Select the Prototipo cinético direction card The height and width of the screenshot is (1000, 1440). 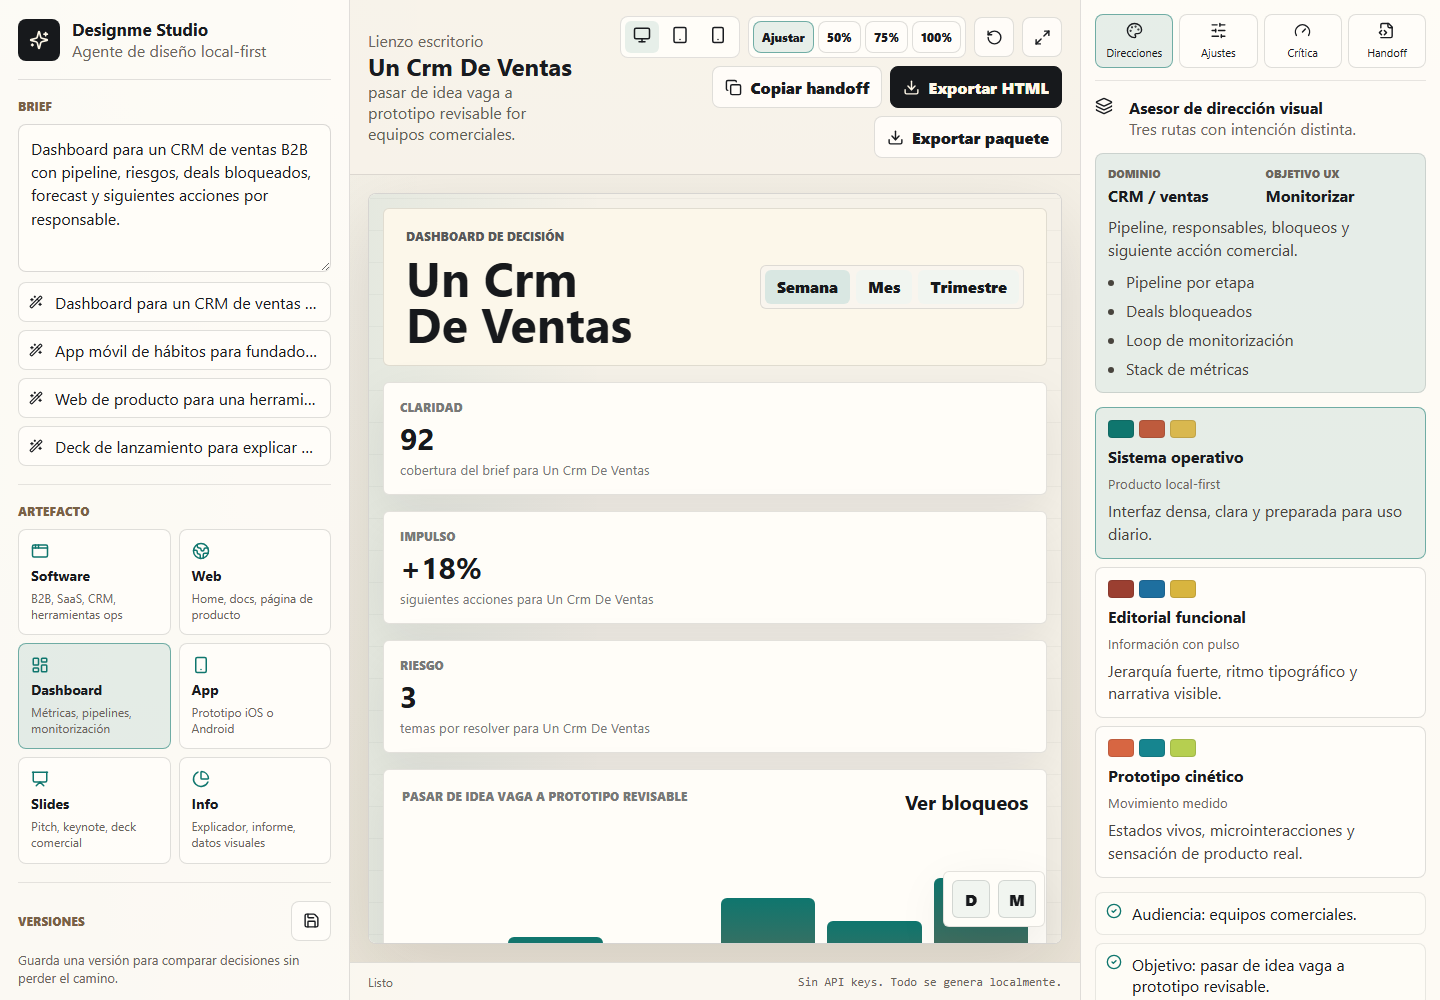tap(1260, 802)
